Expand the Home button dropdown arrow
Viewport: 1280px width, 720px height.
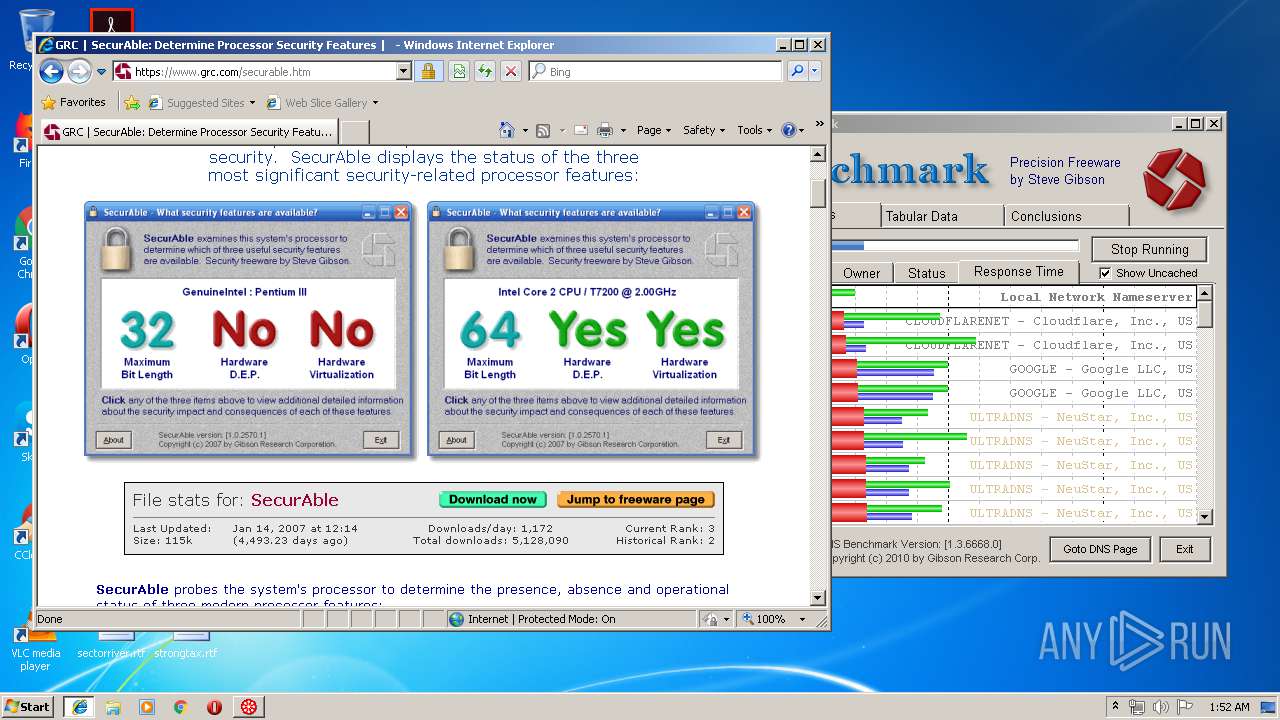click(524, 130)
